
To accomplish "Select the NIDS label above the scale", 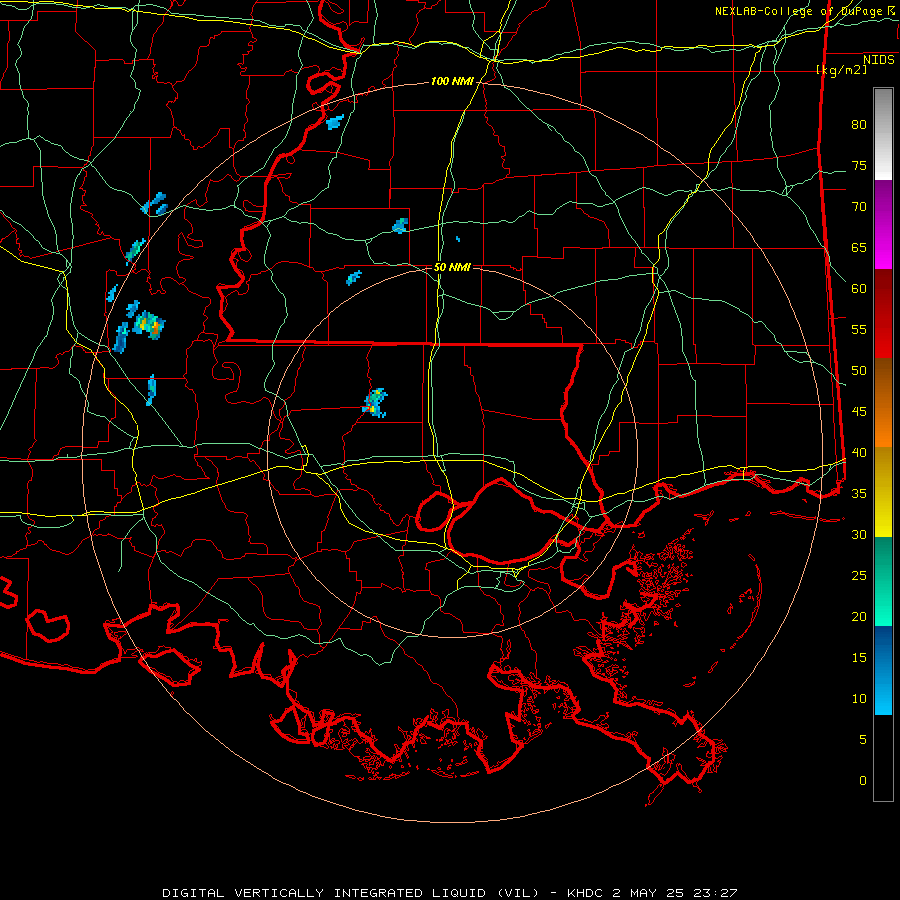I will (879, 60).
